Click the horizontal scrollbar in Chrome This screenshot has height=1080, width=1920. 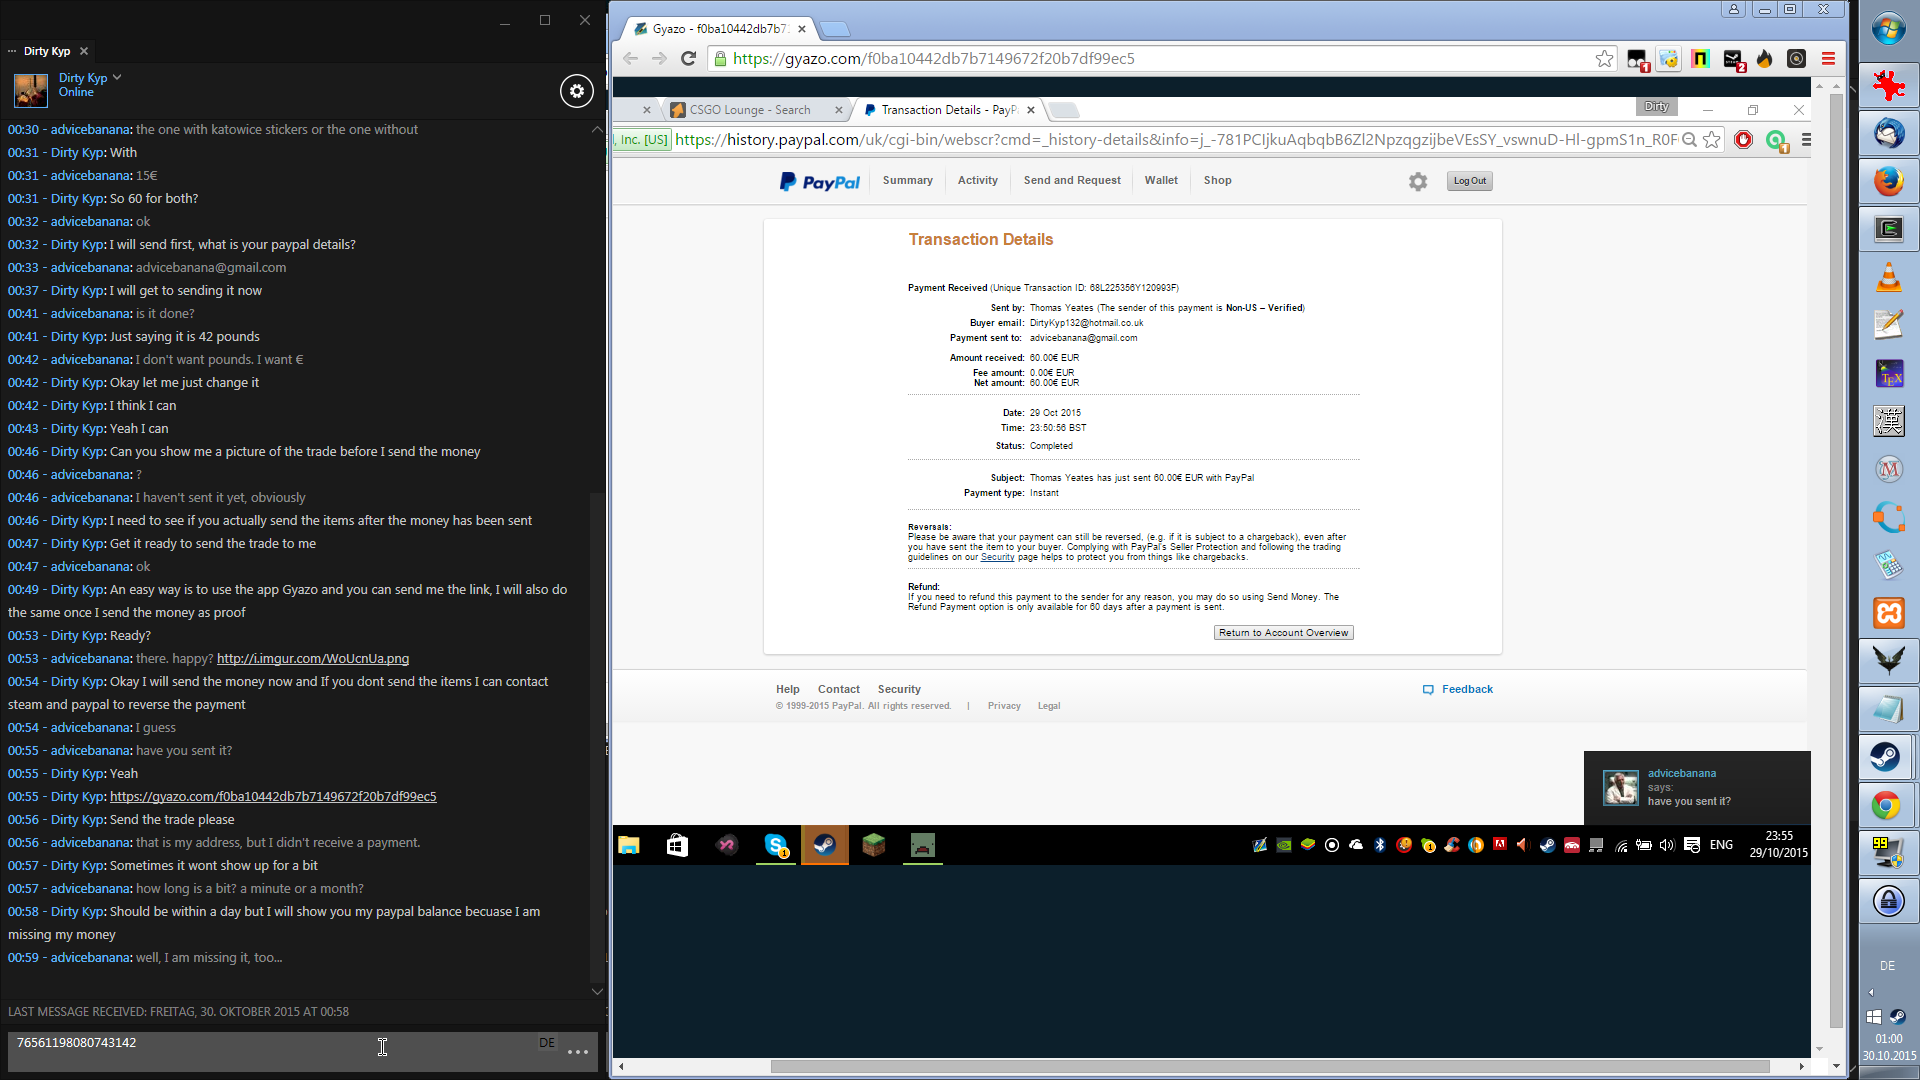tap(1270, 1066)
